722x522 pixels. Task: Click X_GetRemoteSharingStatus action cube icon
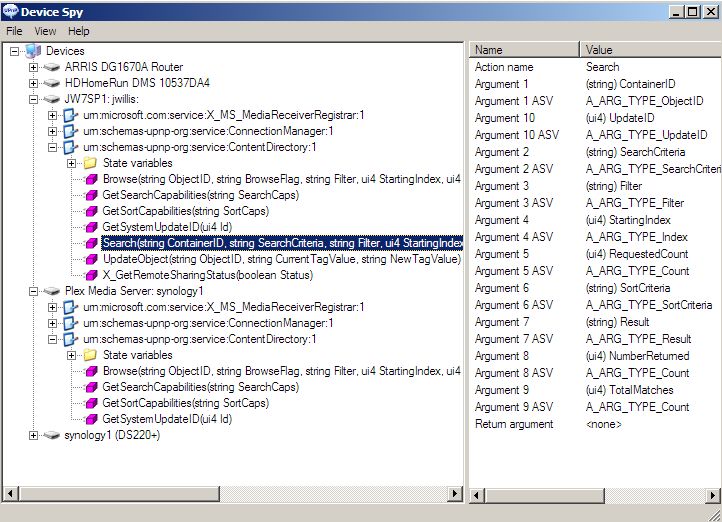(x=92, y=275)
